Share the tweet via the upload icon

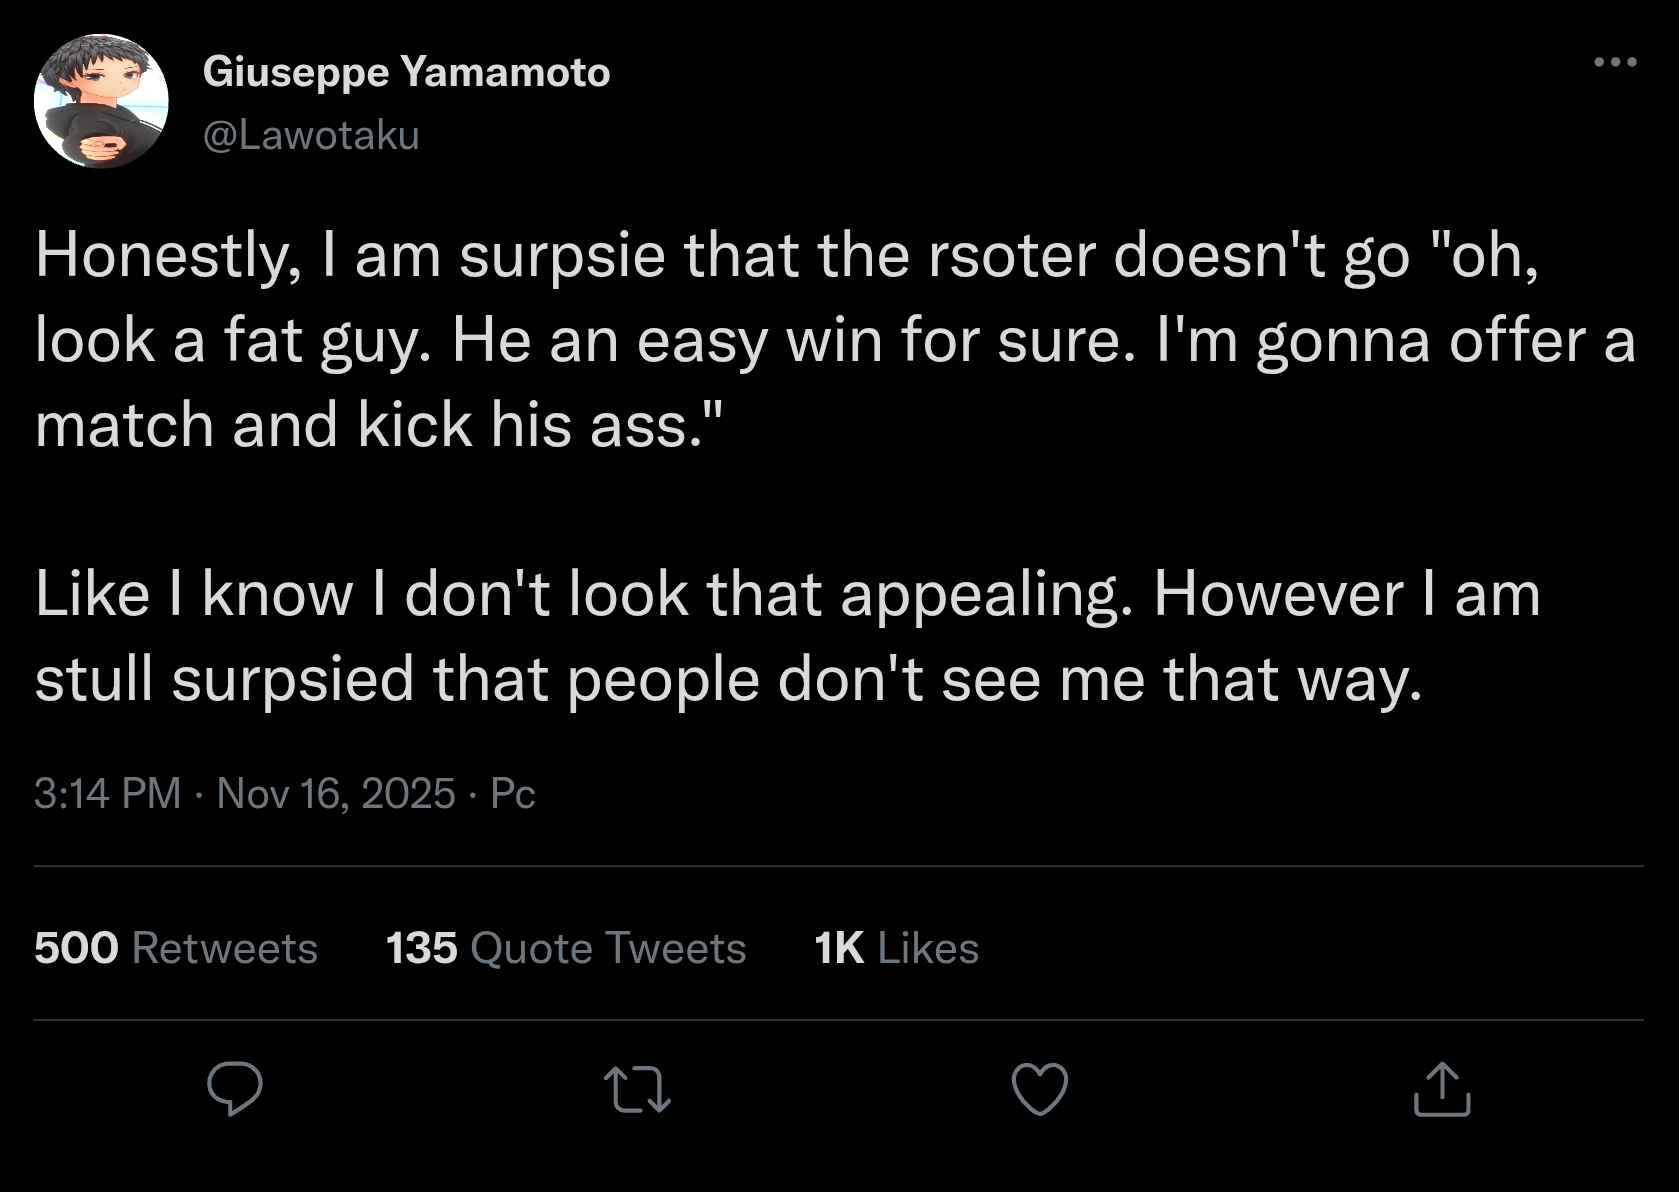click(x=1442, y=1089)
